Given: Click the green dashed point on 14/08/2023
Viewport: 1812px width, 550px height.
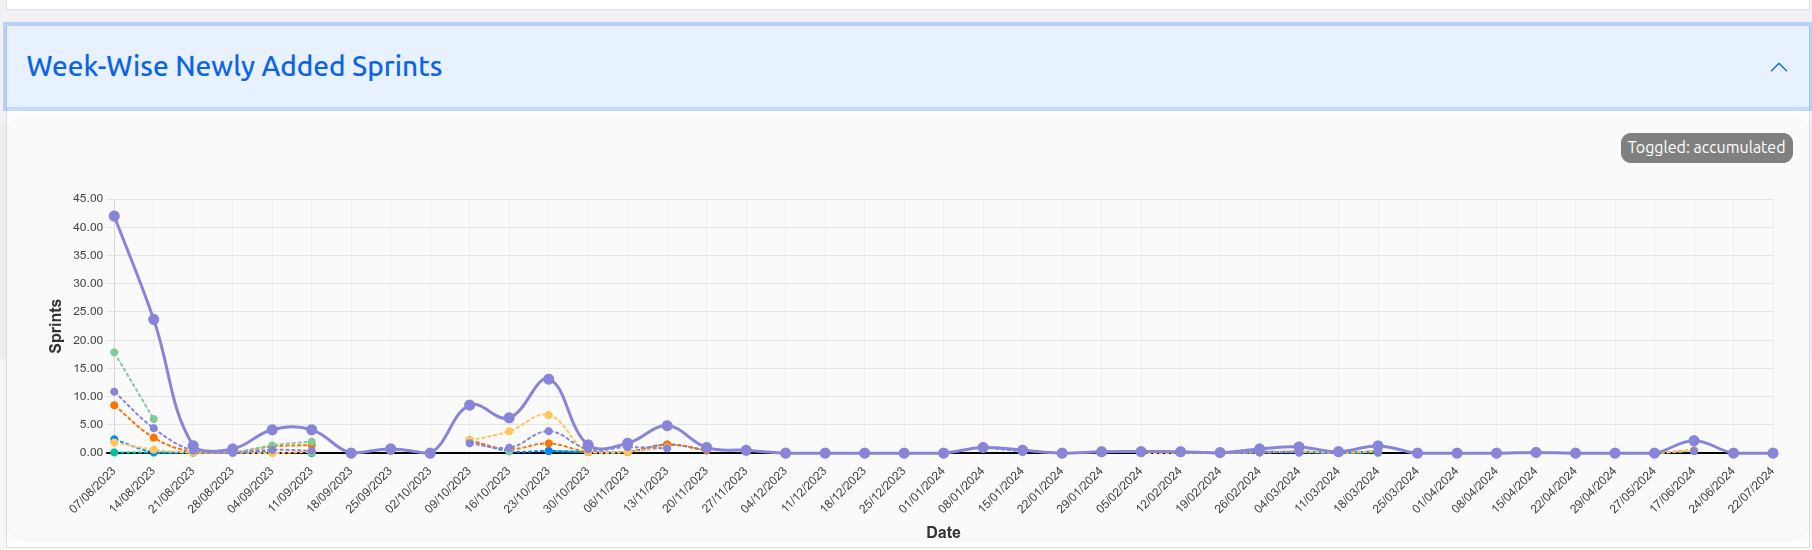Looking at the screenshot, I should tap(154, 419).
